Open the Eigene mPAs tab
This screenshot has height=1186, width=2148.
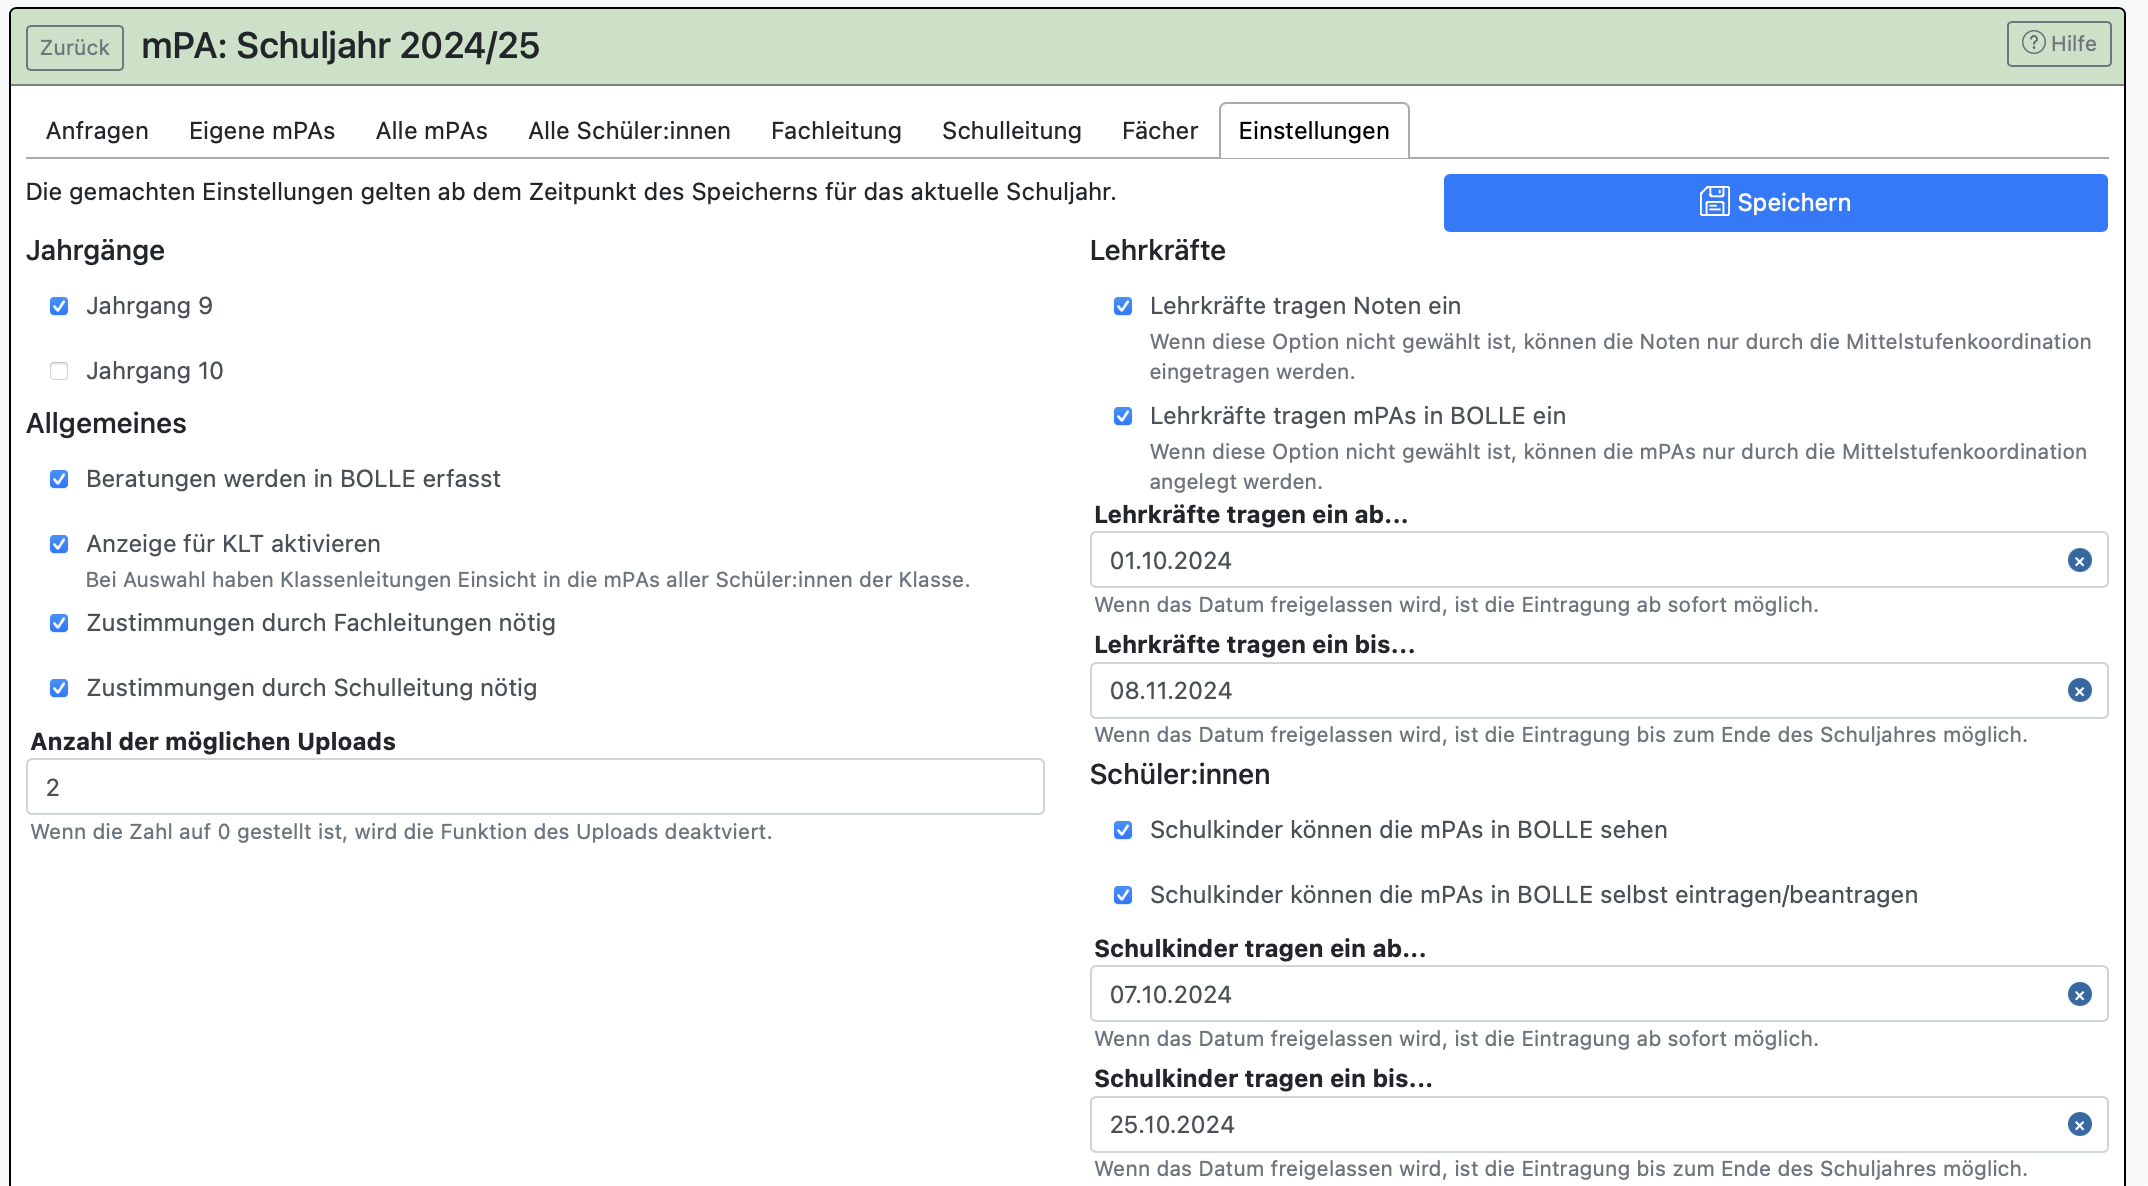pos(262,131)
